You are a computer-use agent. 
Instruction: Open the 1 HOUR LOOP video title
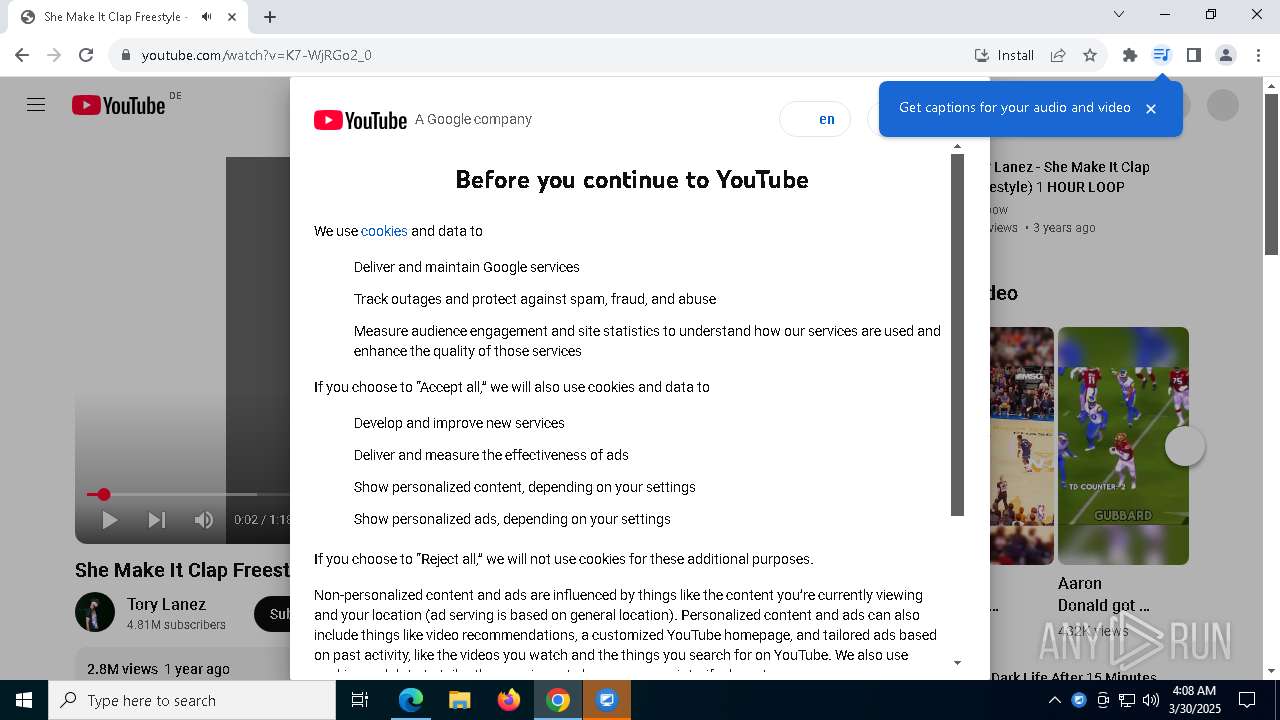pyautogui.click(x=1070, y=177)
